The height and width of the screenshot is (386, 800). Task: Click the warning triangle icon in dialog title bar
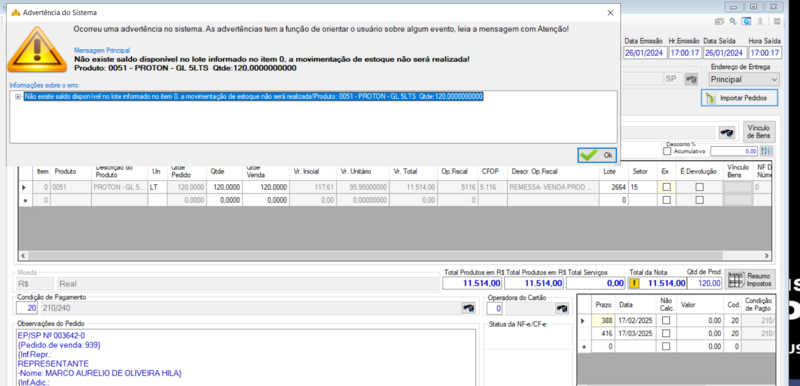[x=16, y=12]
